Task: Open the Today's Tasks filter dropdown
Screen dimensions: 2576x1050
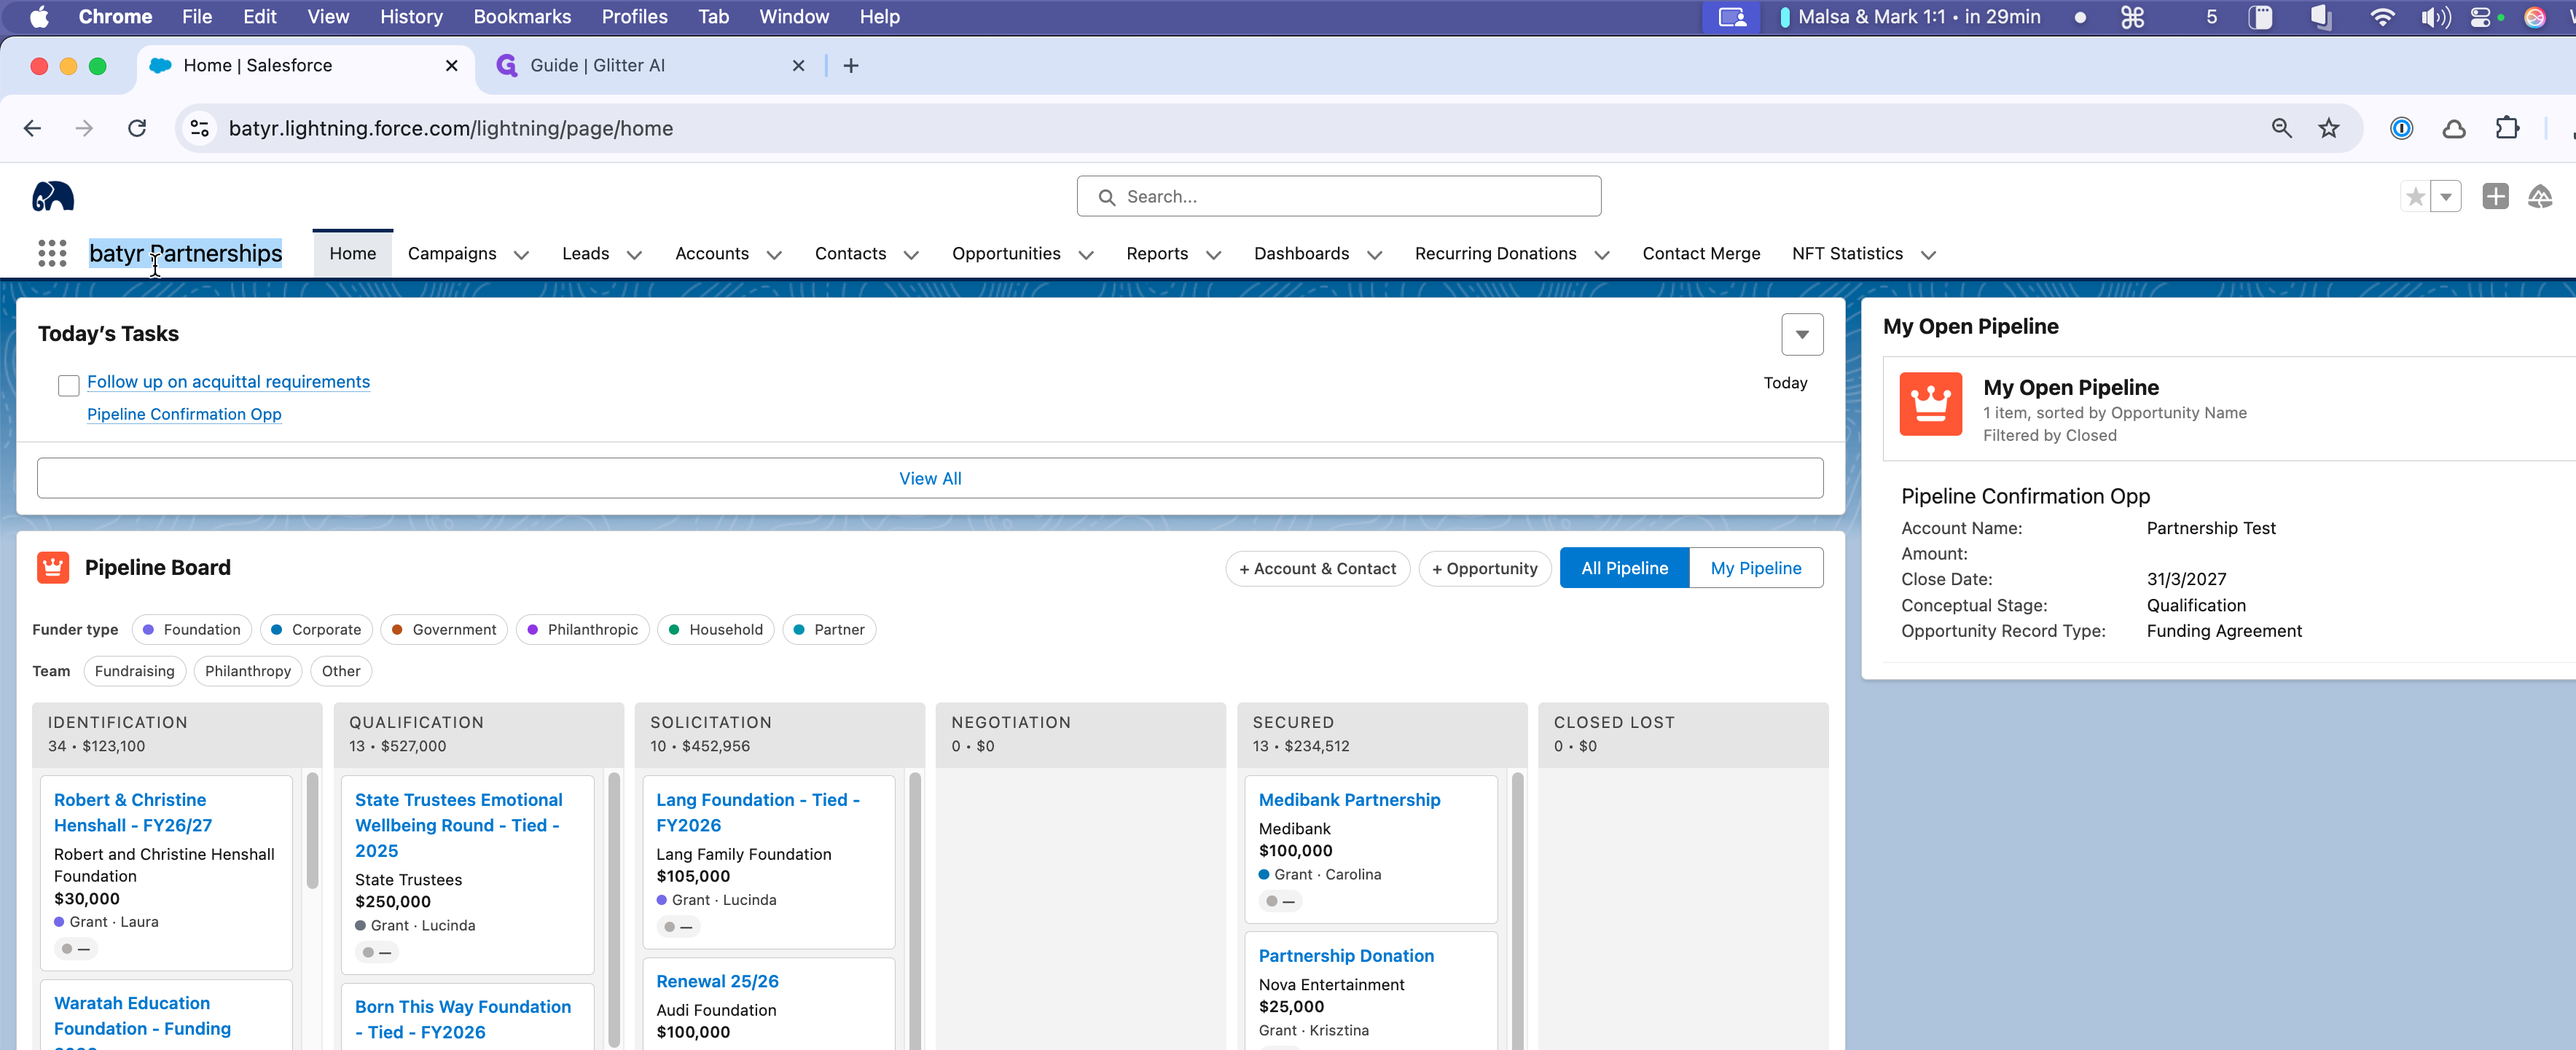Action: [x=1802, y=334]
